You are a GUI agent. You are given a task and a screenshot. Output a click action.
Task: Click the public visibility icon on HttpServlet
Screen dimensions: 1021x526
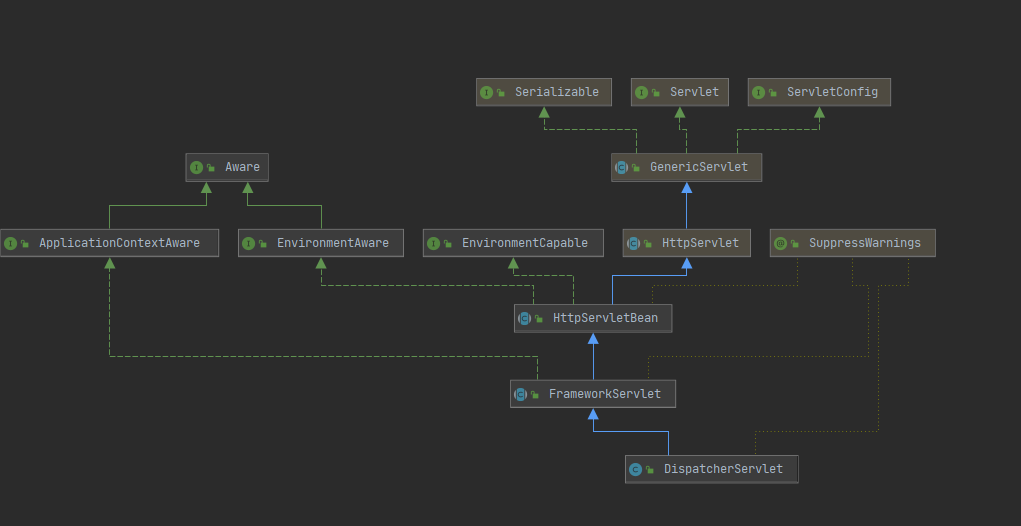coord(647,244)
